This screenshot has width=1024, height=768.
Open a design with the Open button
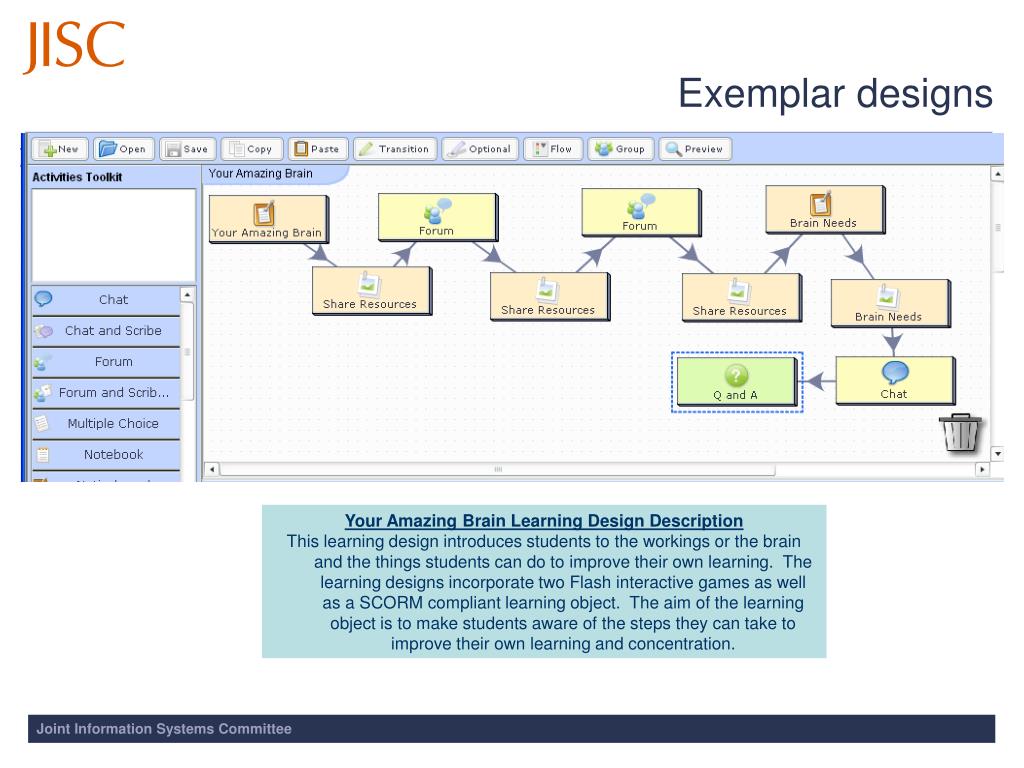124,149
